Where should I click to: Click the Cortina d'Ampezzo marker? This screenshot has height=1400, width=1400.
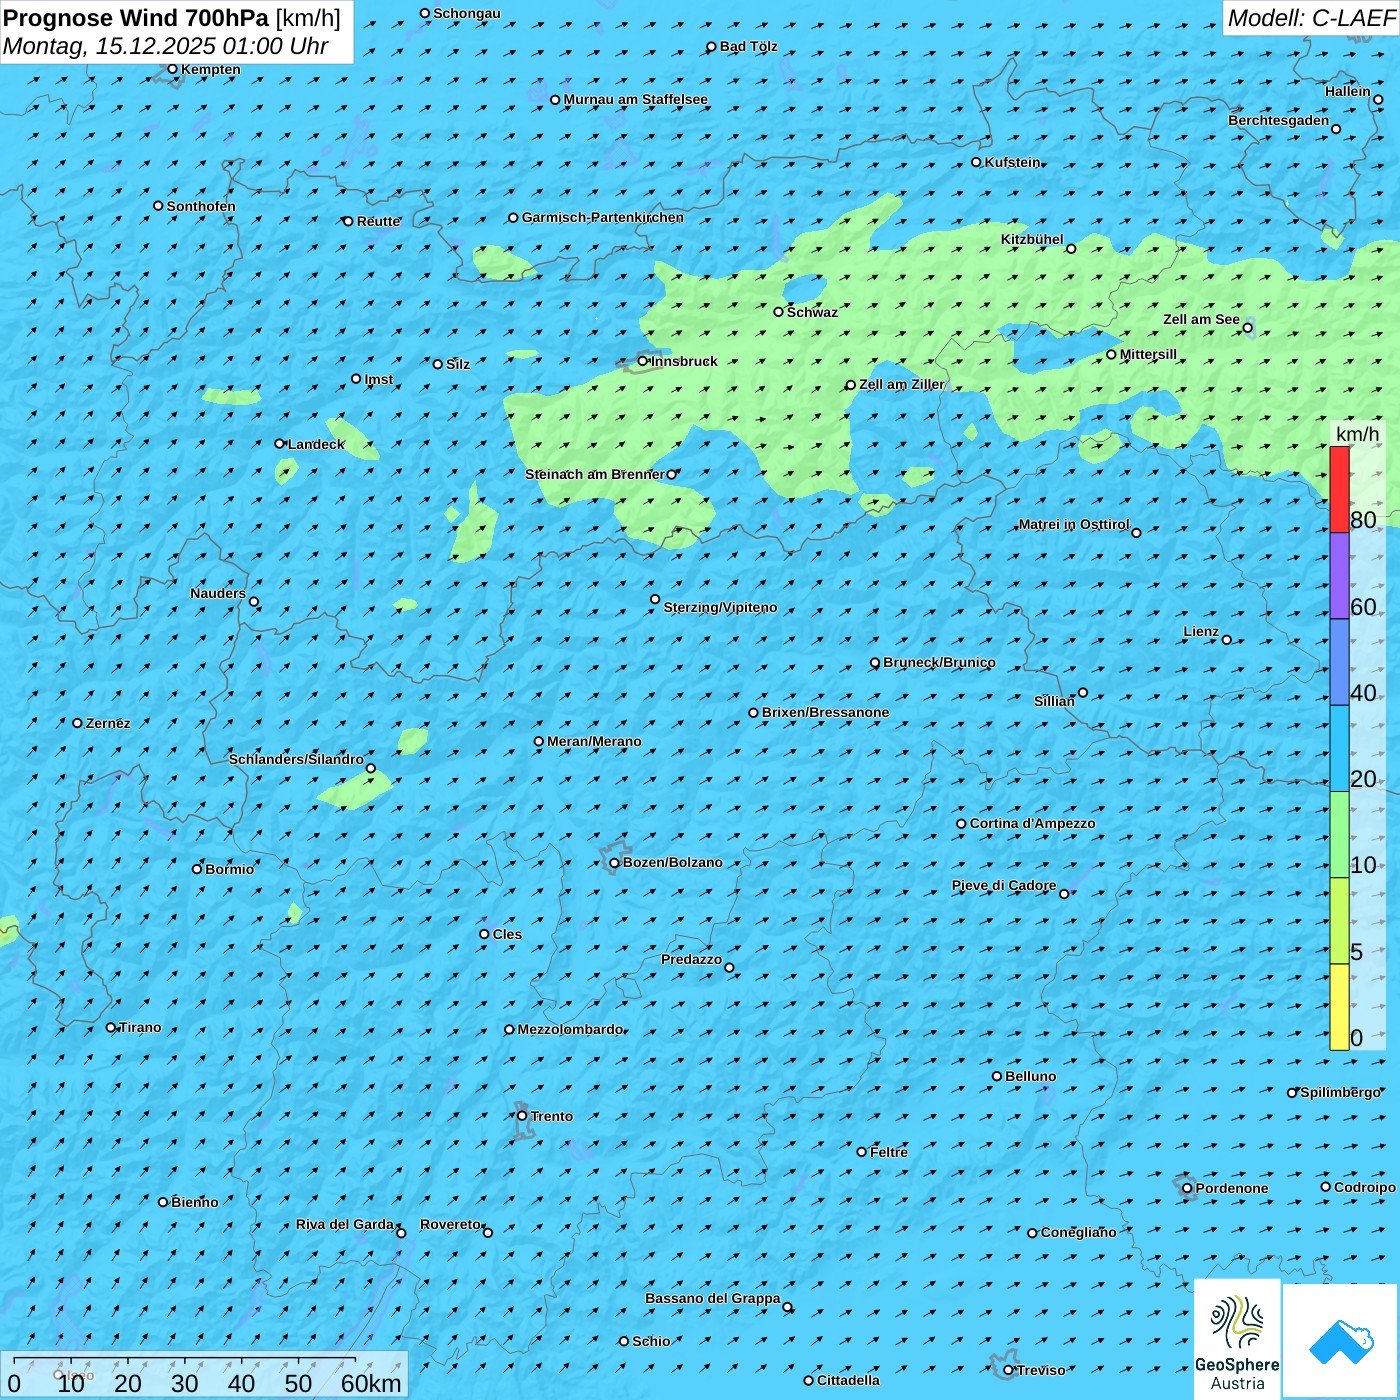[962, 824]
